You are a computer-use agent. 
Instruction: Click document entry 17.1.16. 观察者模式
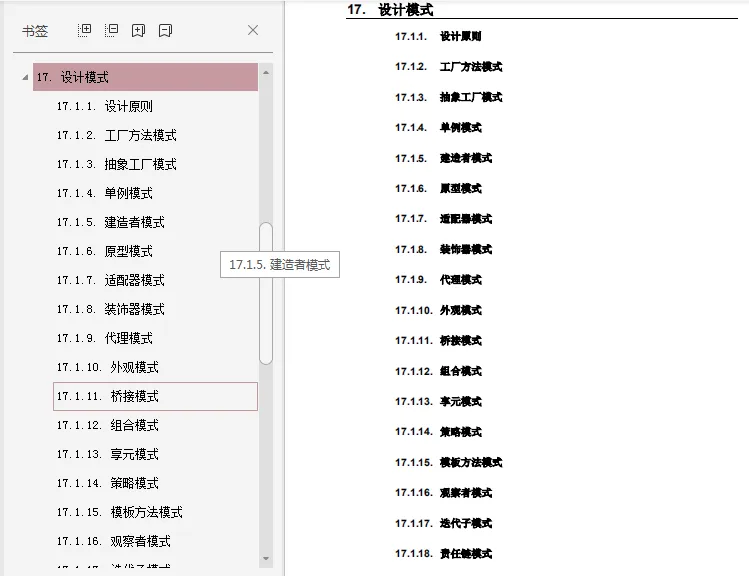(x=443, y=492)
